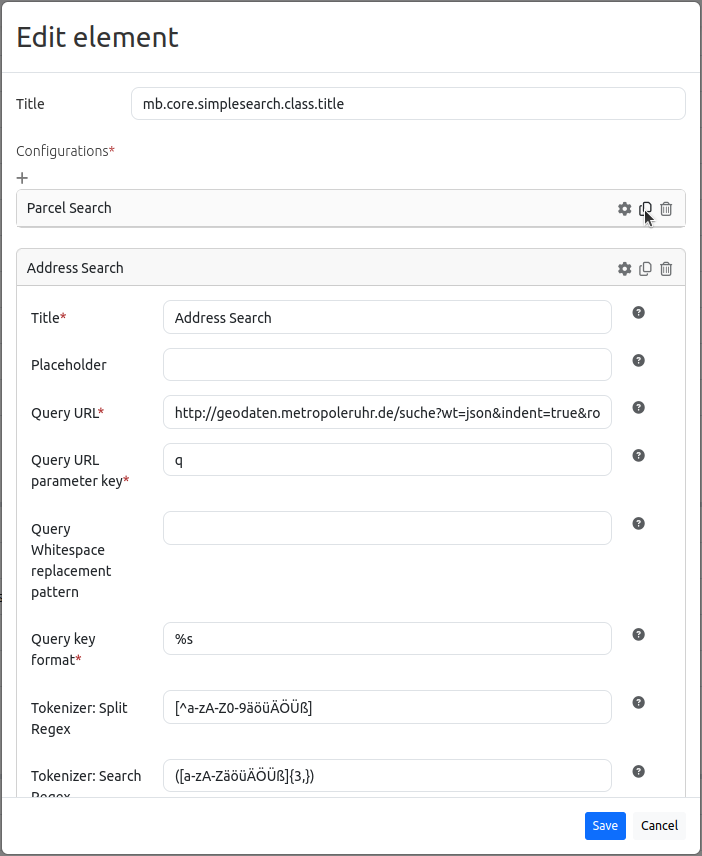Focus the element Title input field
The height and width of the screenshot is (856, 702).
pos(408,104)
